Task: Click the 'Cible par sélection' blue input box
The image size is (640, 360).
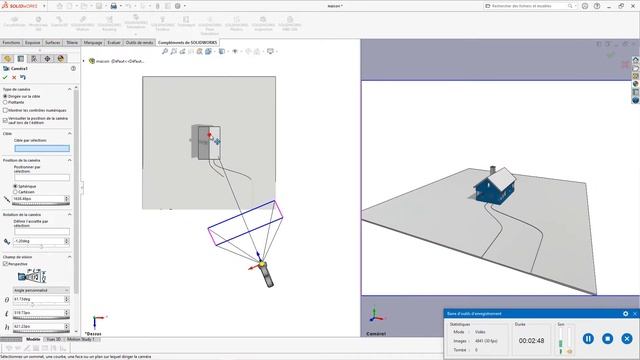Action: (x=42, y=149)
